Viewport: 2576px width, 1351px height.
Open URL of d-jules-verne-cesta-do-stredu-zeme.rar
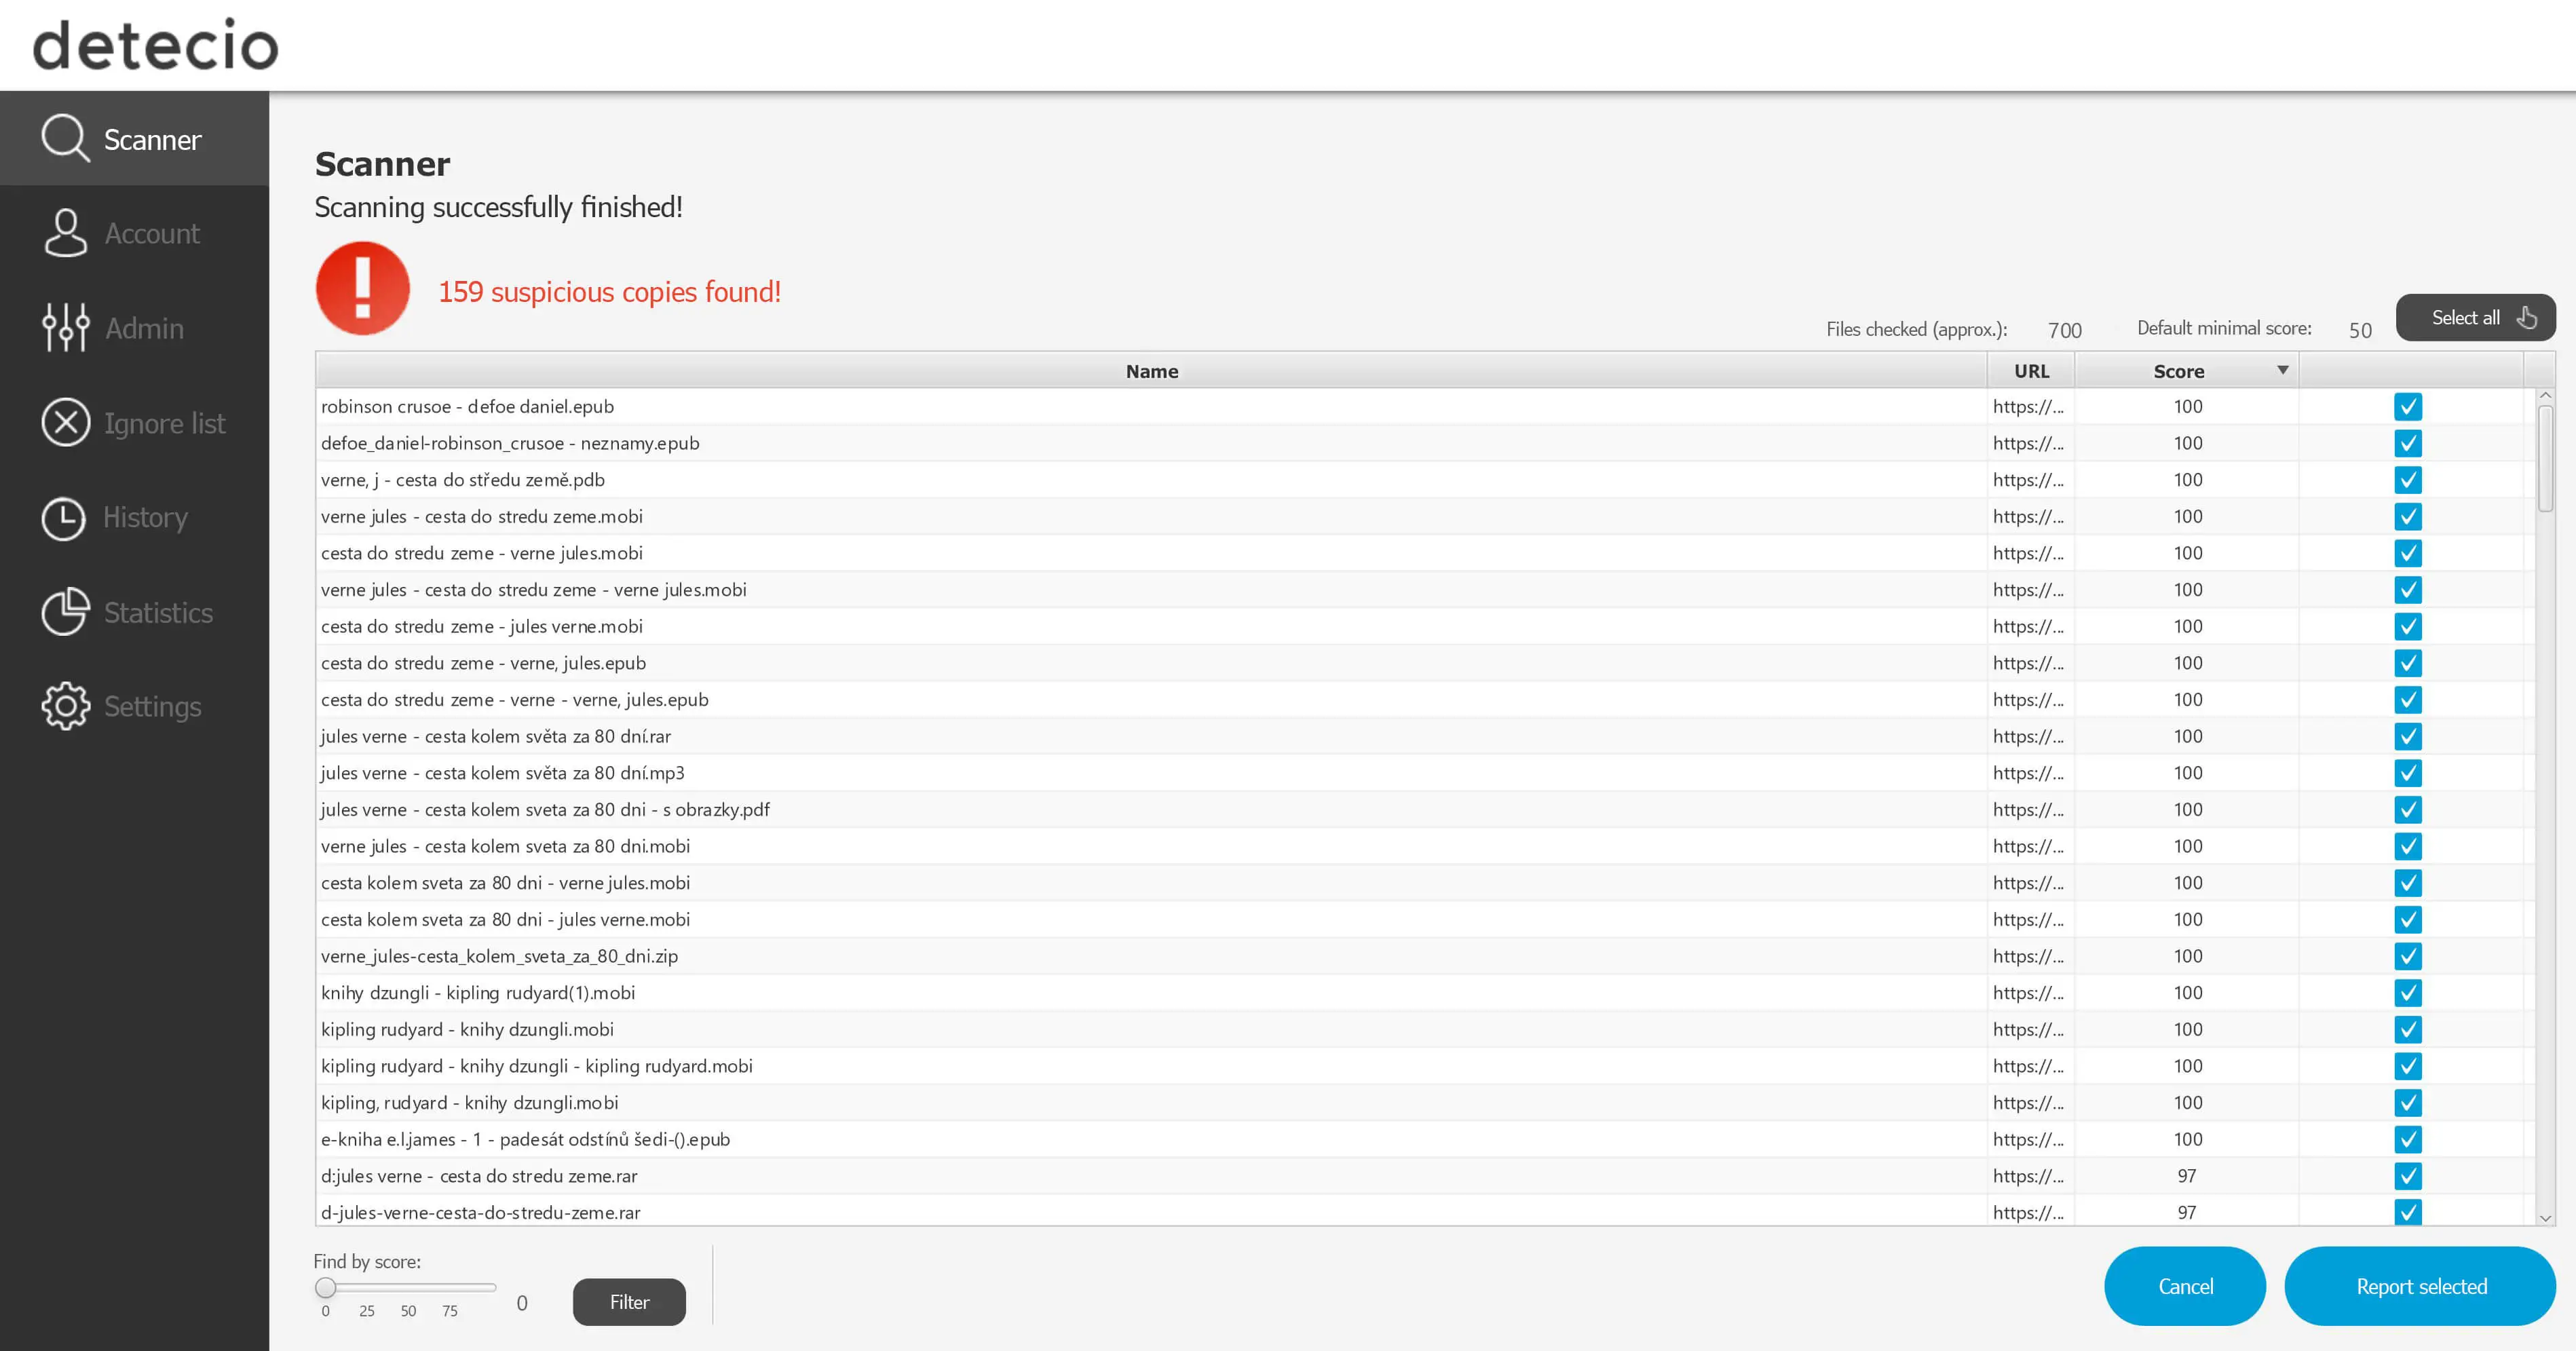(x=2028, y=1212)
